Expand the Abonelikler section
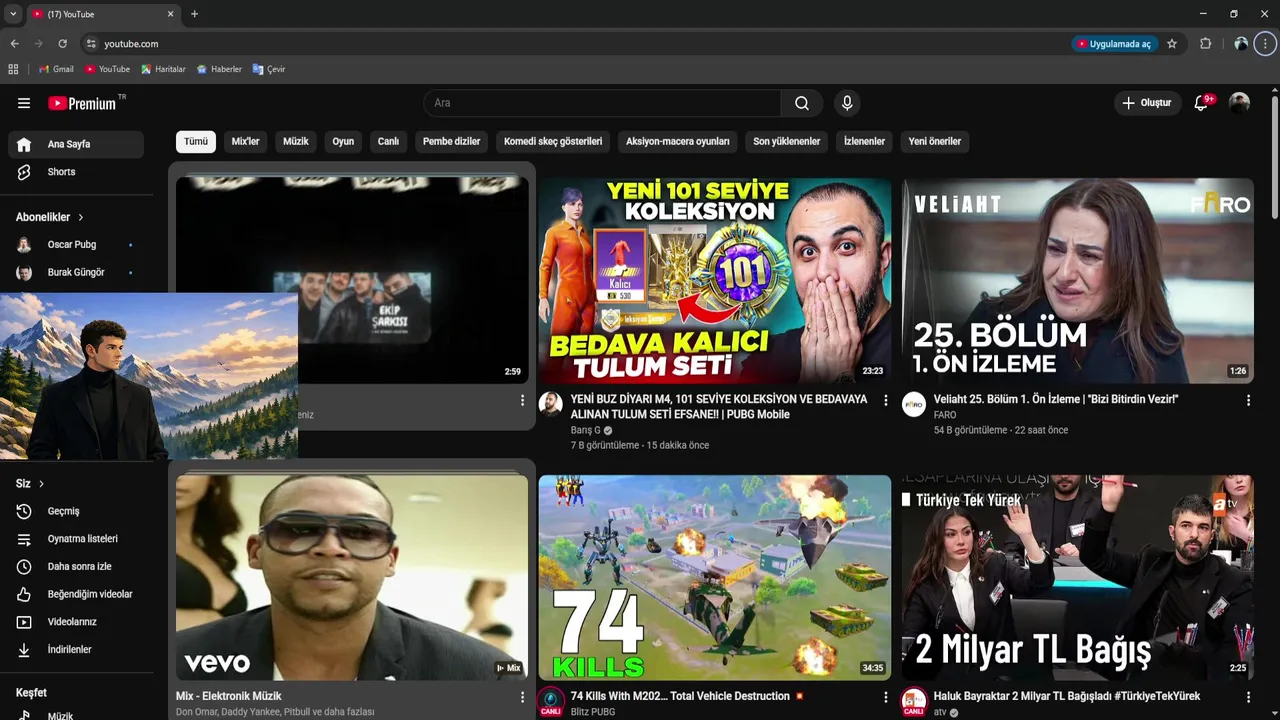The image size is (1280, 720). 50,217
